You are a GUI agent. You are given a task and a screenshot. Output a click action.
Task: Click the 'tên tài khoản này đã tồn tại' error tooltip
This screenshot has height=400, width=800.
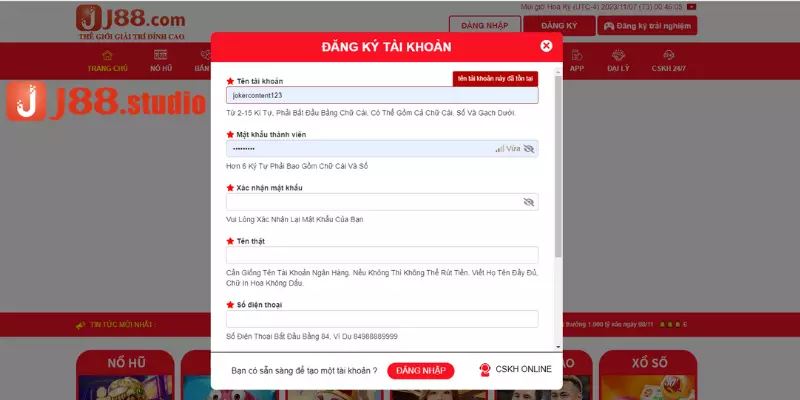pyautogui.click(x=495, y=79)
